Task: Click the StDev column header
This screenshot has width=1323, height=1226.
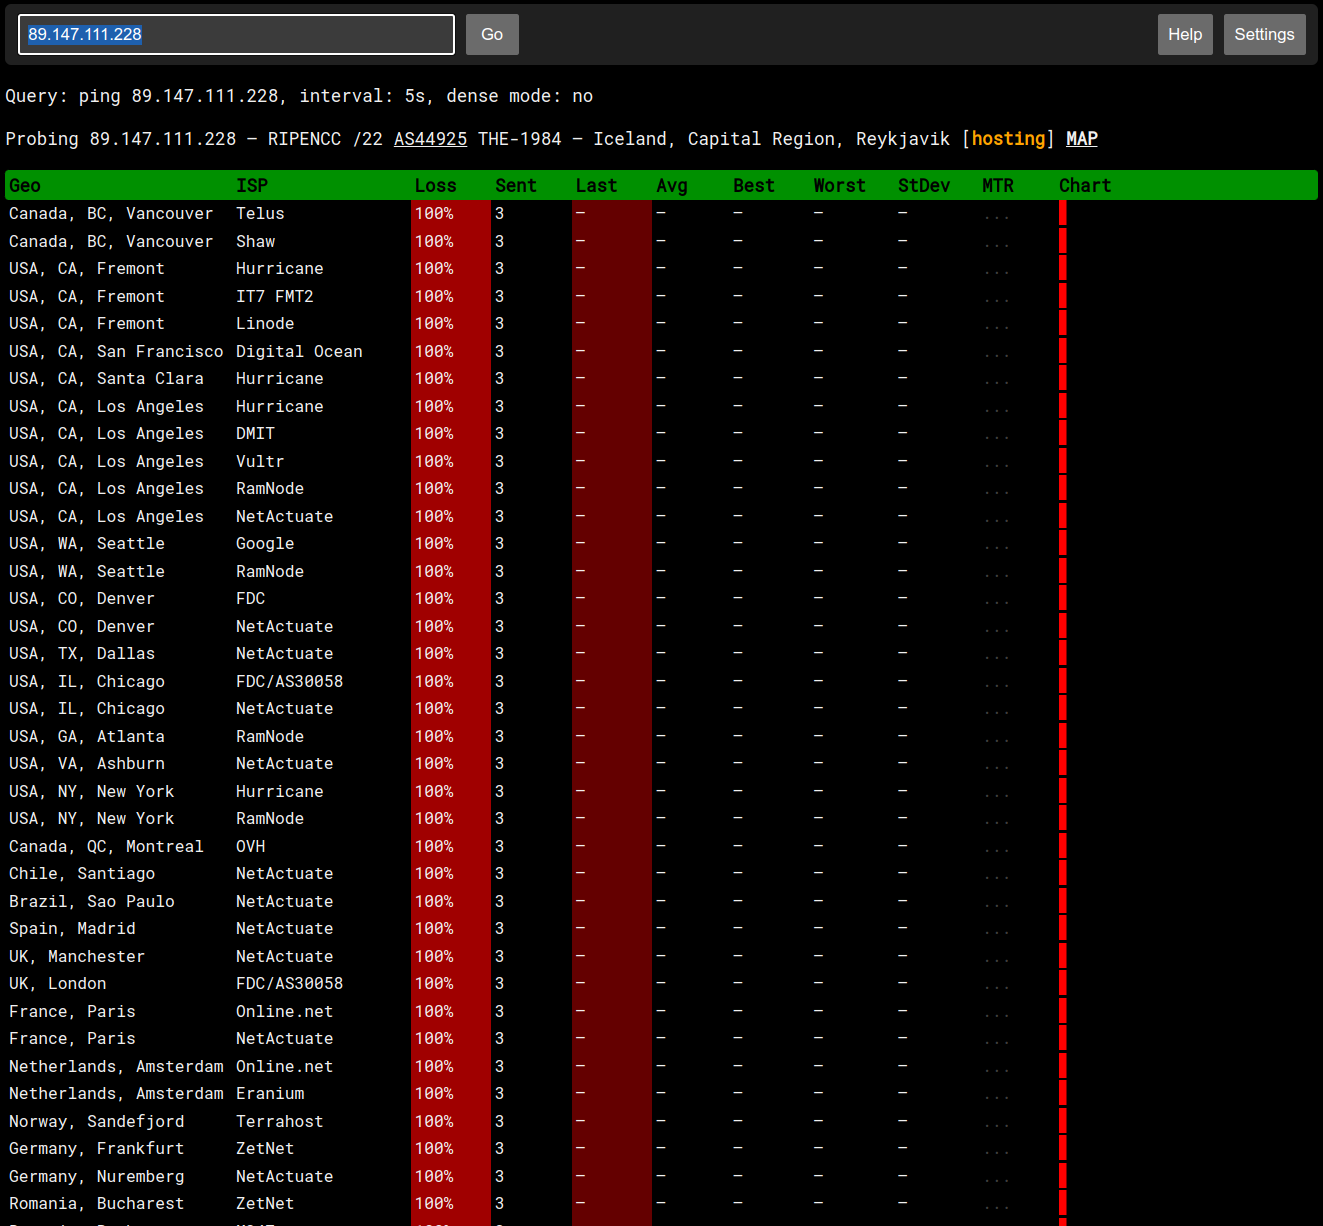Action: pyautogui.click(x=924, y=185)
